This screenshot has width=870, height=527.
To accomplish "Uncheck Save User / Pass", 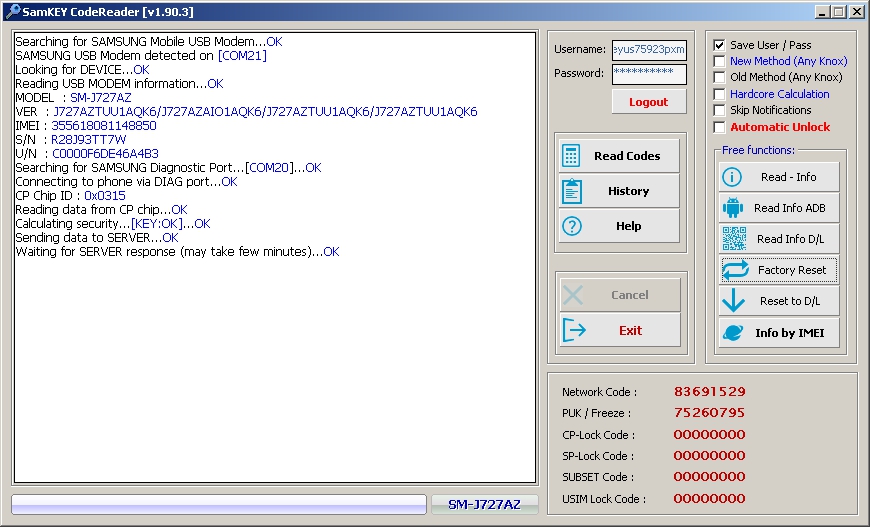I will point(719,45).
